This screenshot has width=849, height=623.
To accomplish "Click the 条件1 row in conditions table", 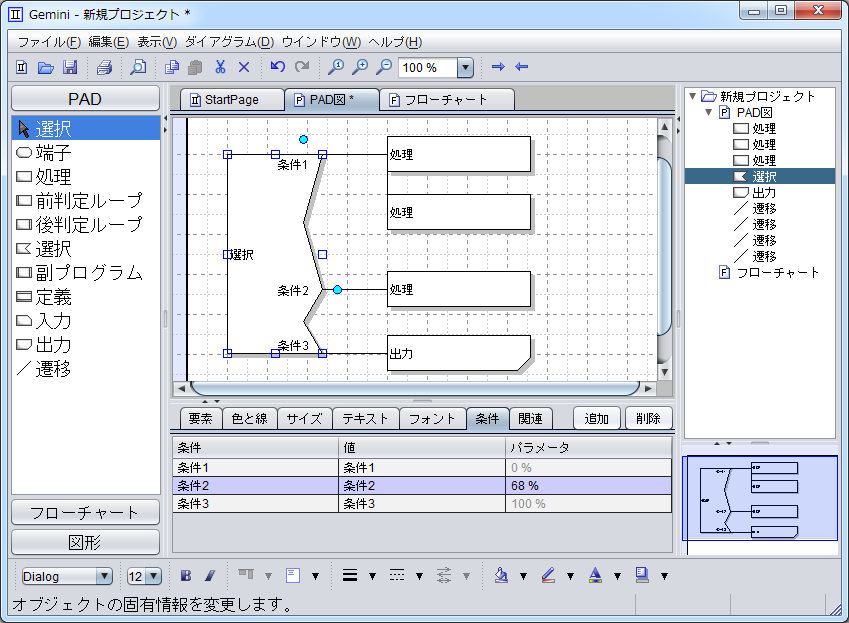I will [x=422, y=468].
